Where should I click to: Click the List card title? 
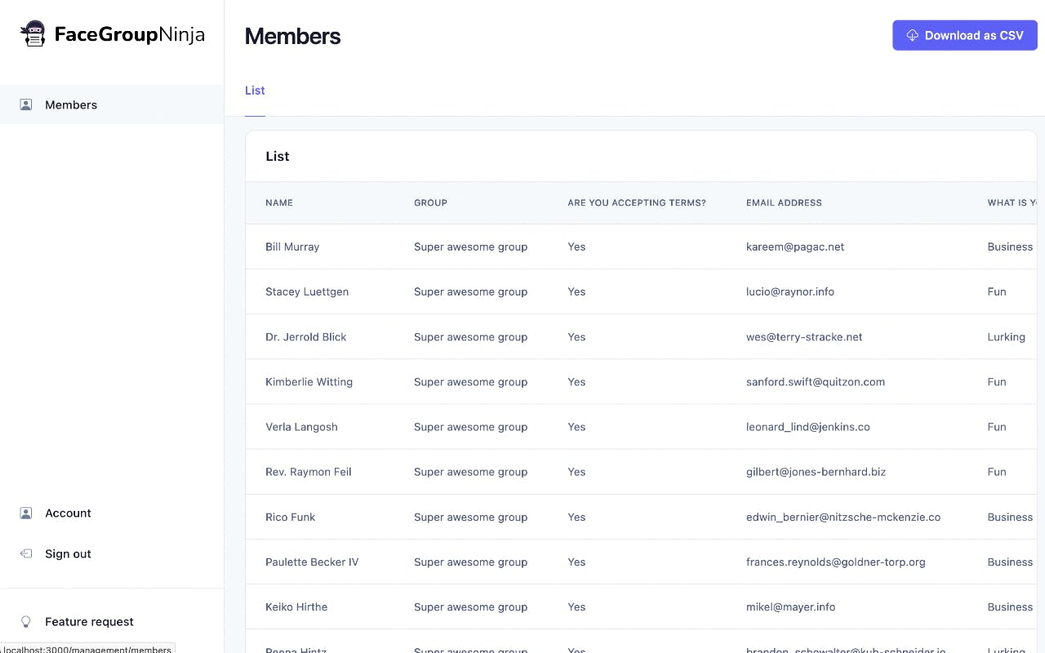coord(277,156)
